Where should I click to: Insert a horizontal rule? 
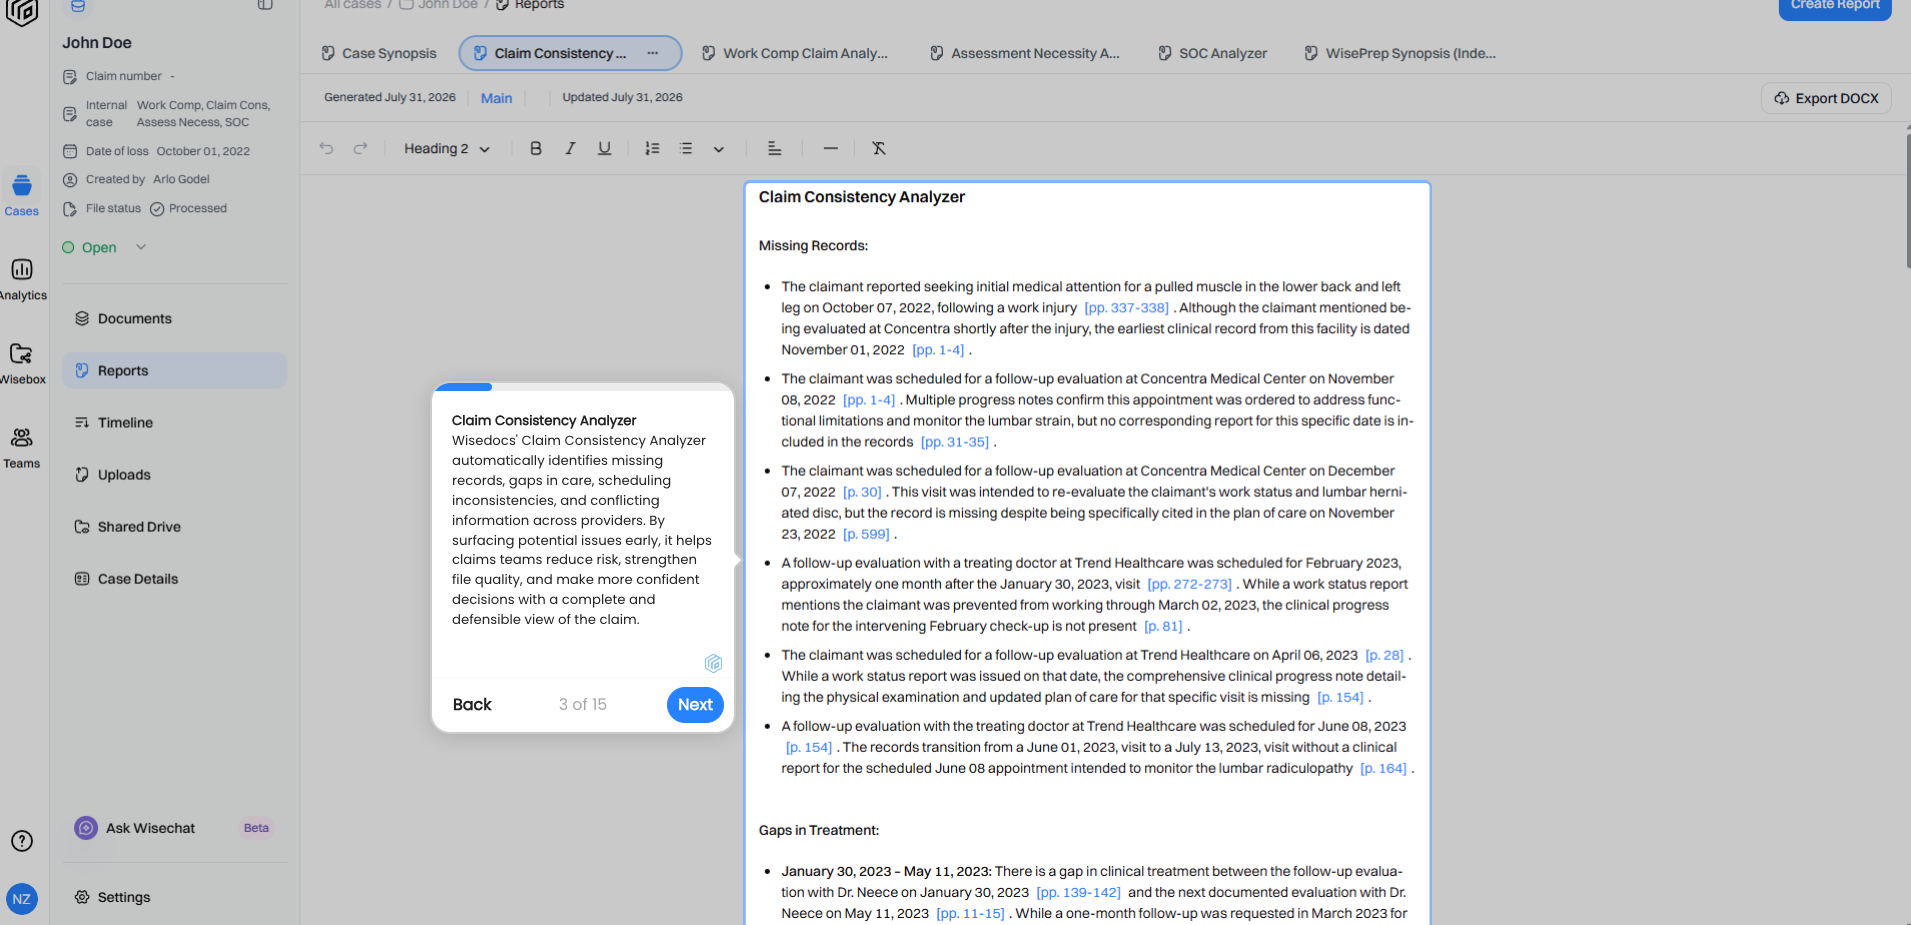click(830, 148)
